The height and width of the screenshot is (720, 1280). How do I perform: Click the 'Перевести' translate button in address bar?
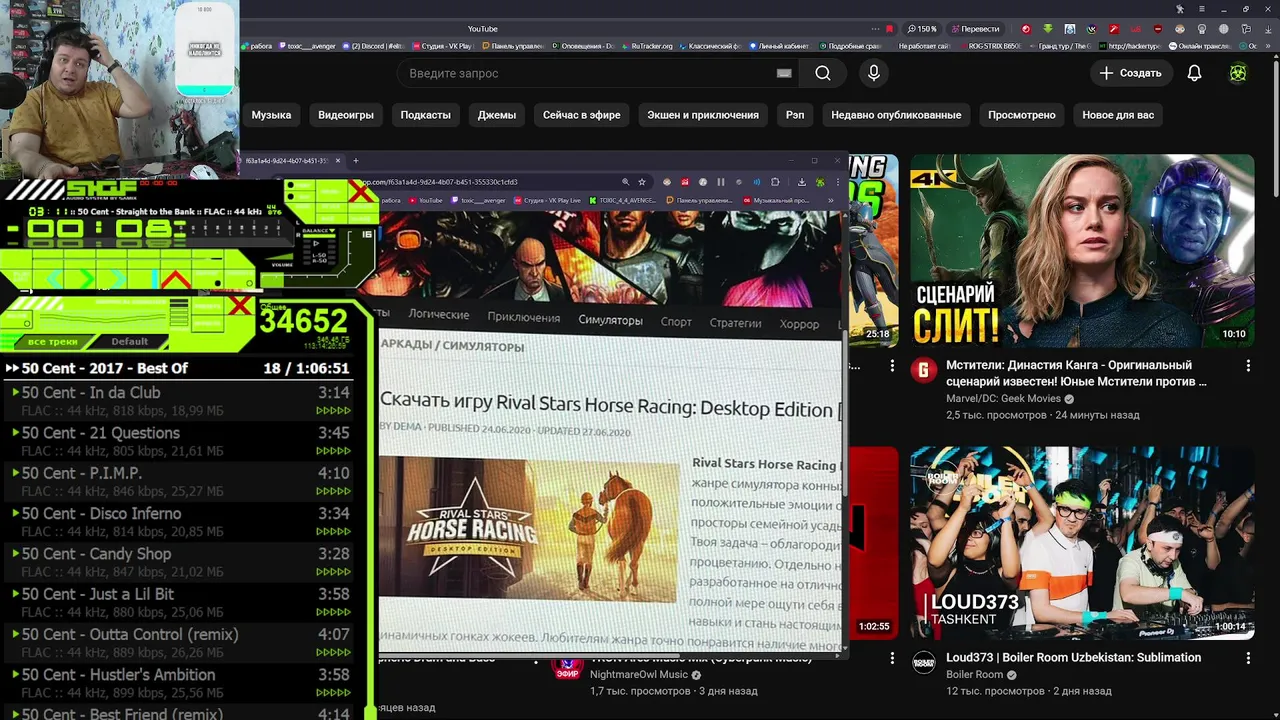click(x=976, y=29)
